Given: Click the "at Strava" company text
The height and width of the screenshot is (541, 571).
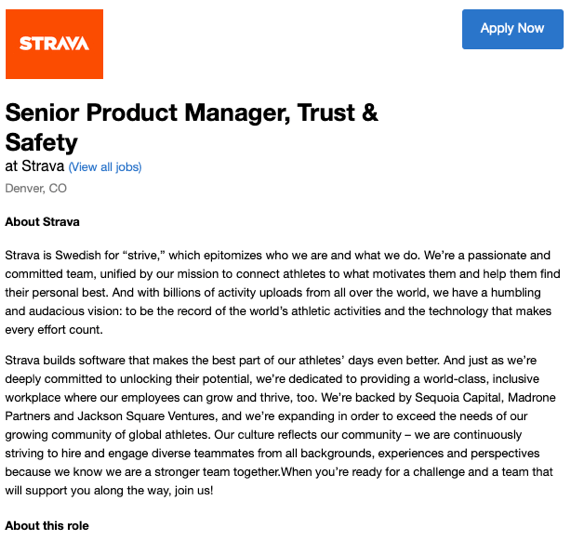Looking at the screenshot, I should [35, 166].
